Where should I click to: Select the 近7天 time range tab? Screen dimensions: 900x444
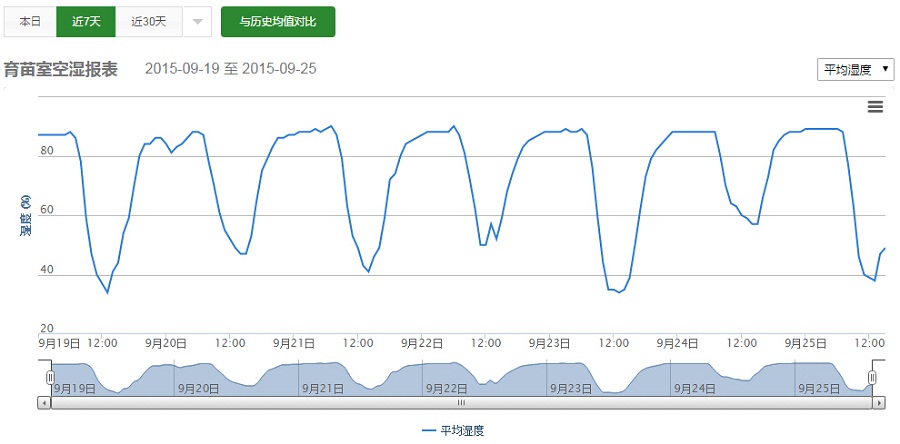86,22
